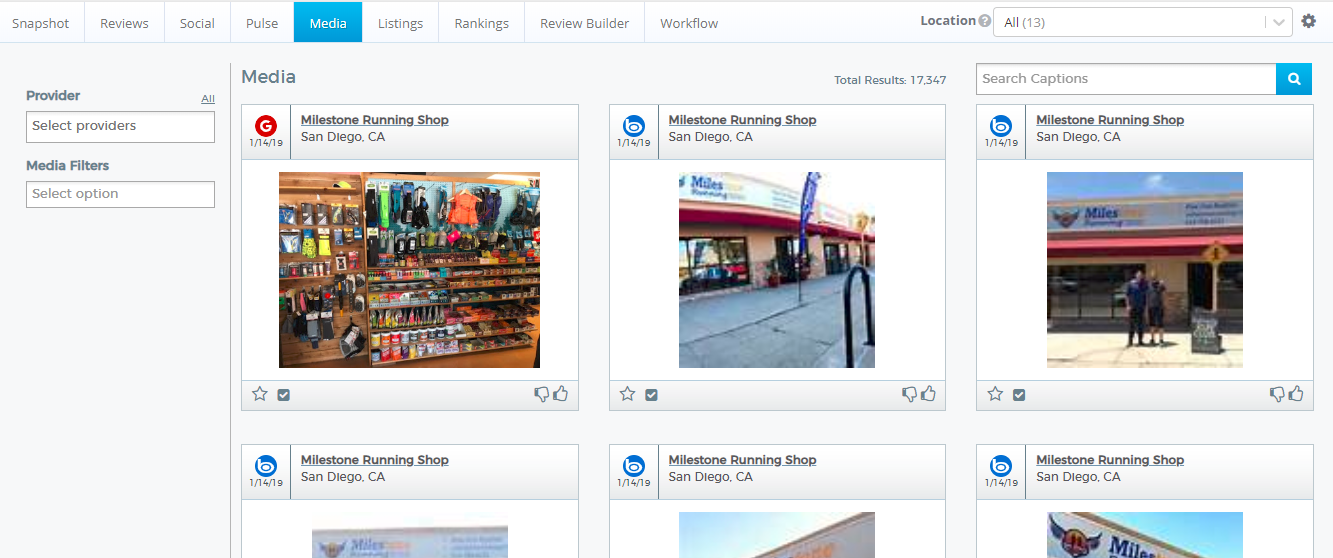Toggle the checkbox on the bike-rack storefront card
Screen dimensions: 1333x558
click(652, 395)
